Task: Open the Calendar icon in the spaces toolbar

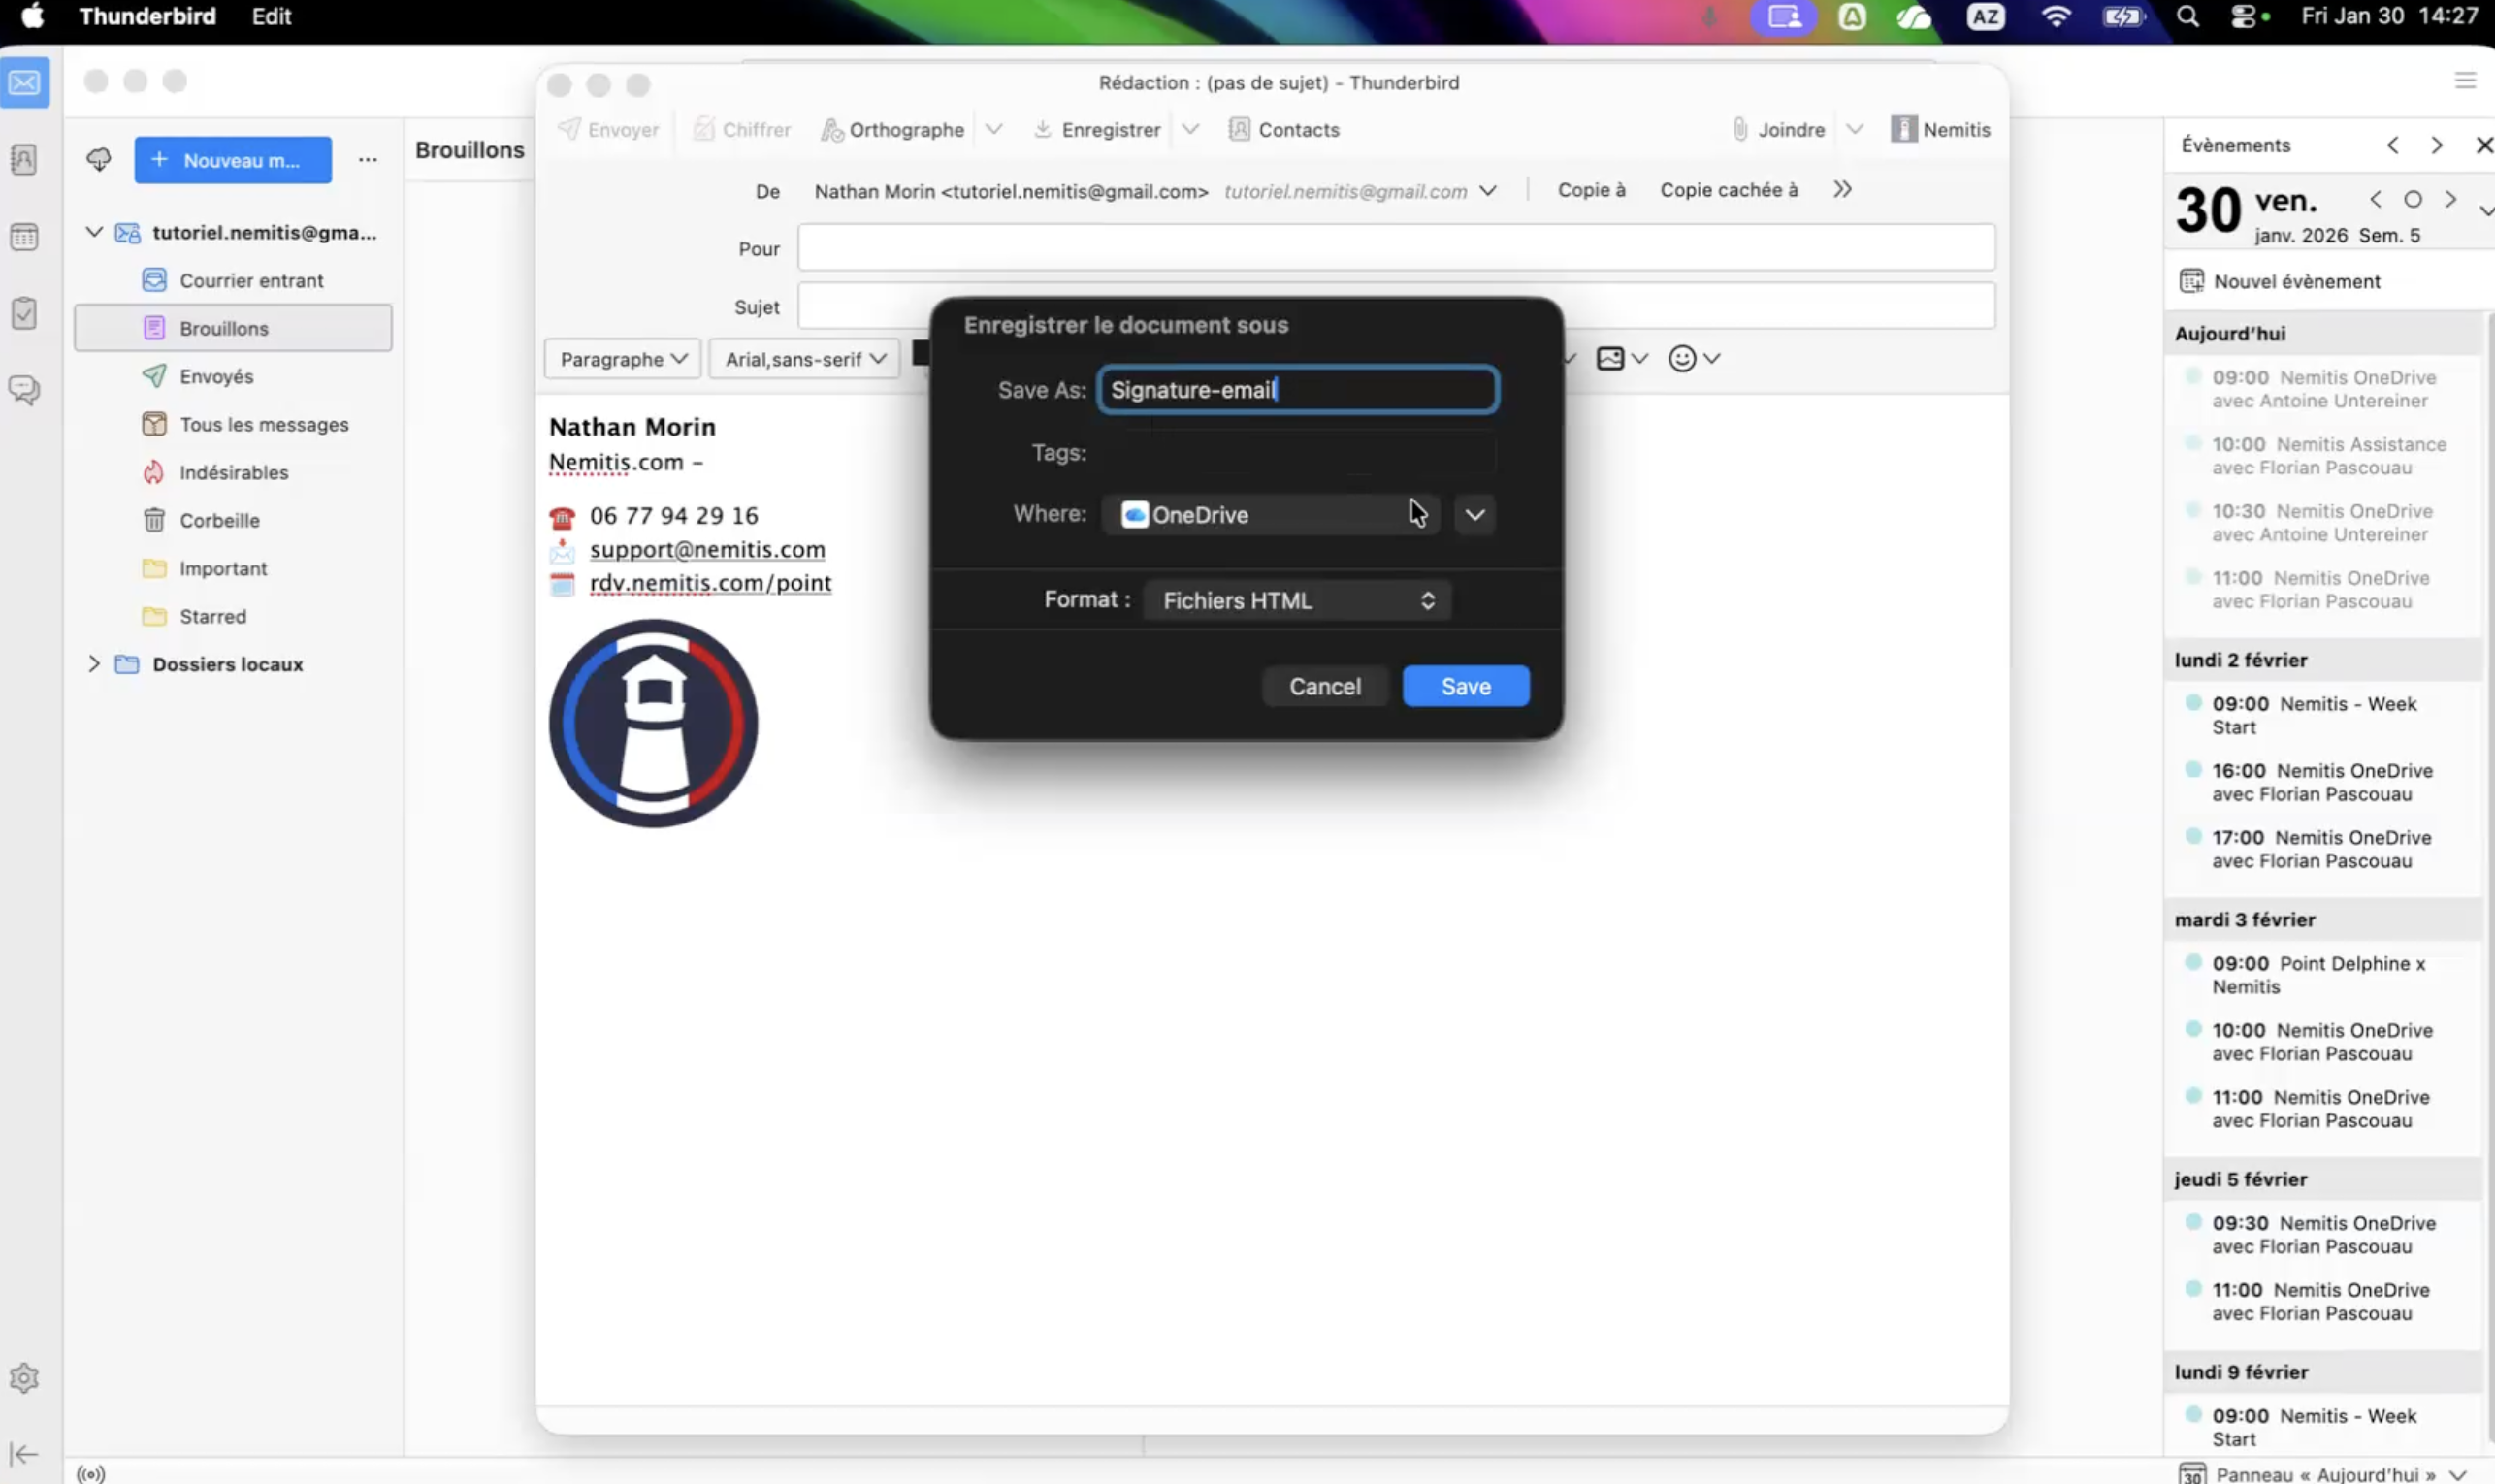Action: 24,237
